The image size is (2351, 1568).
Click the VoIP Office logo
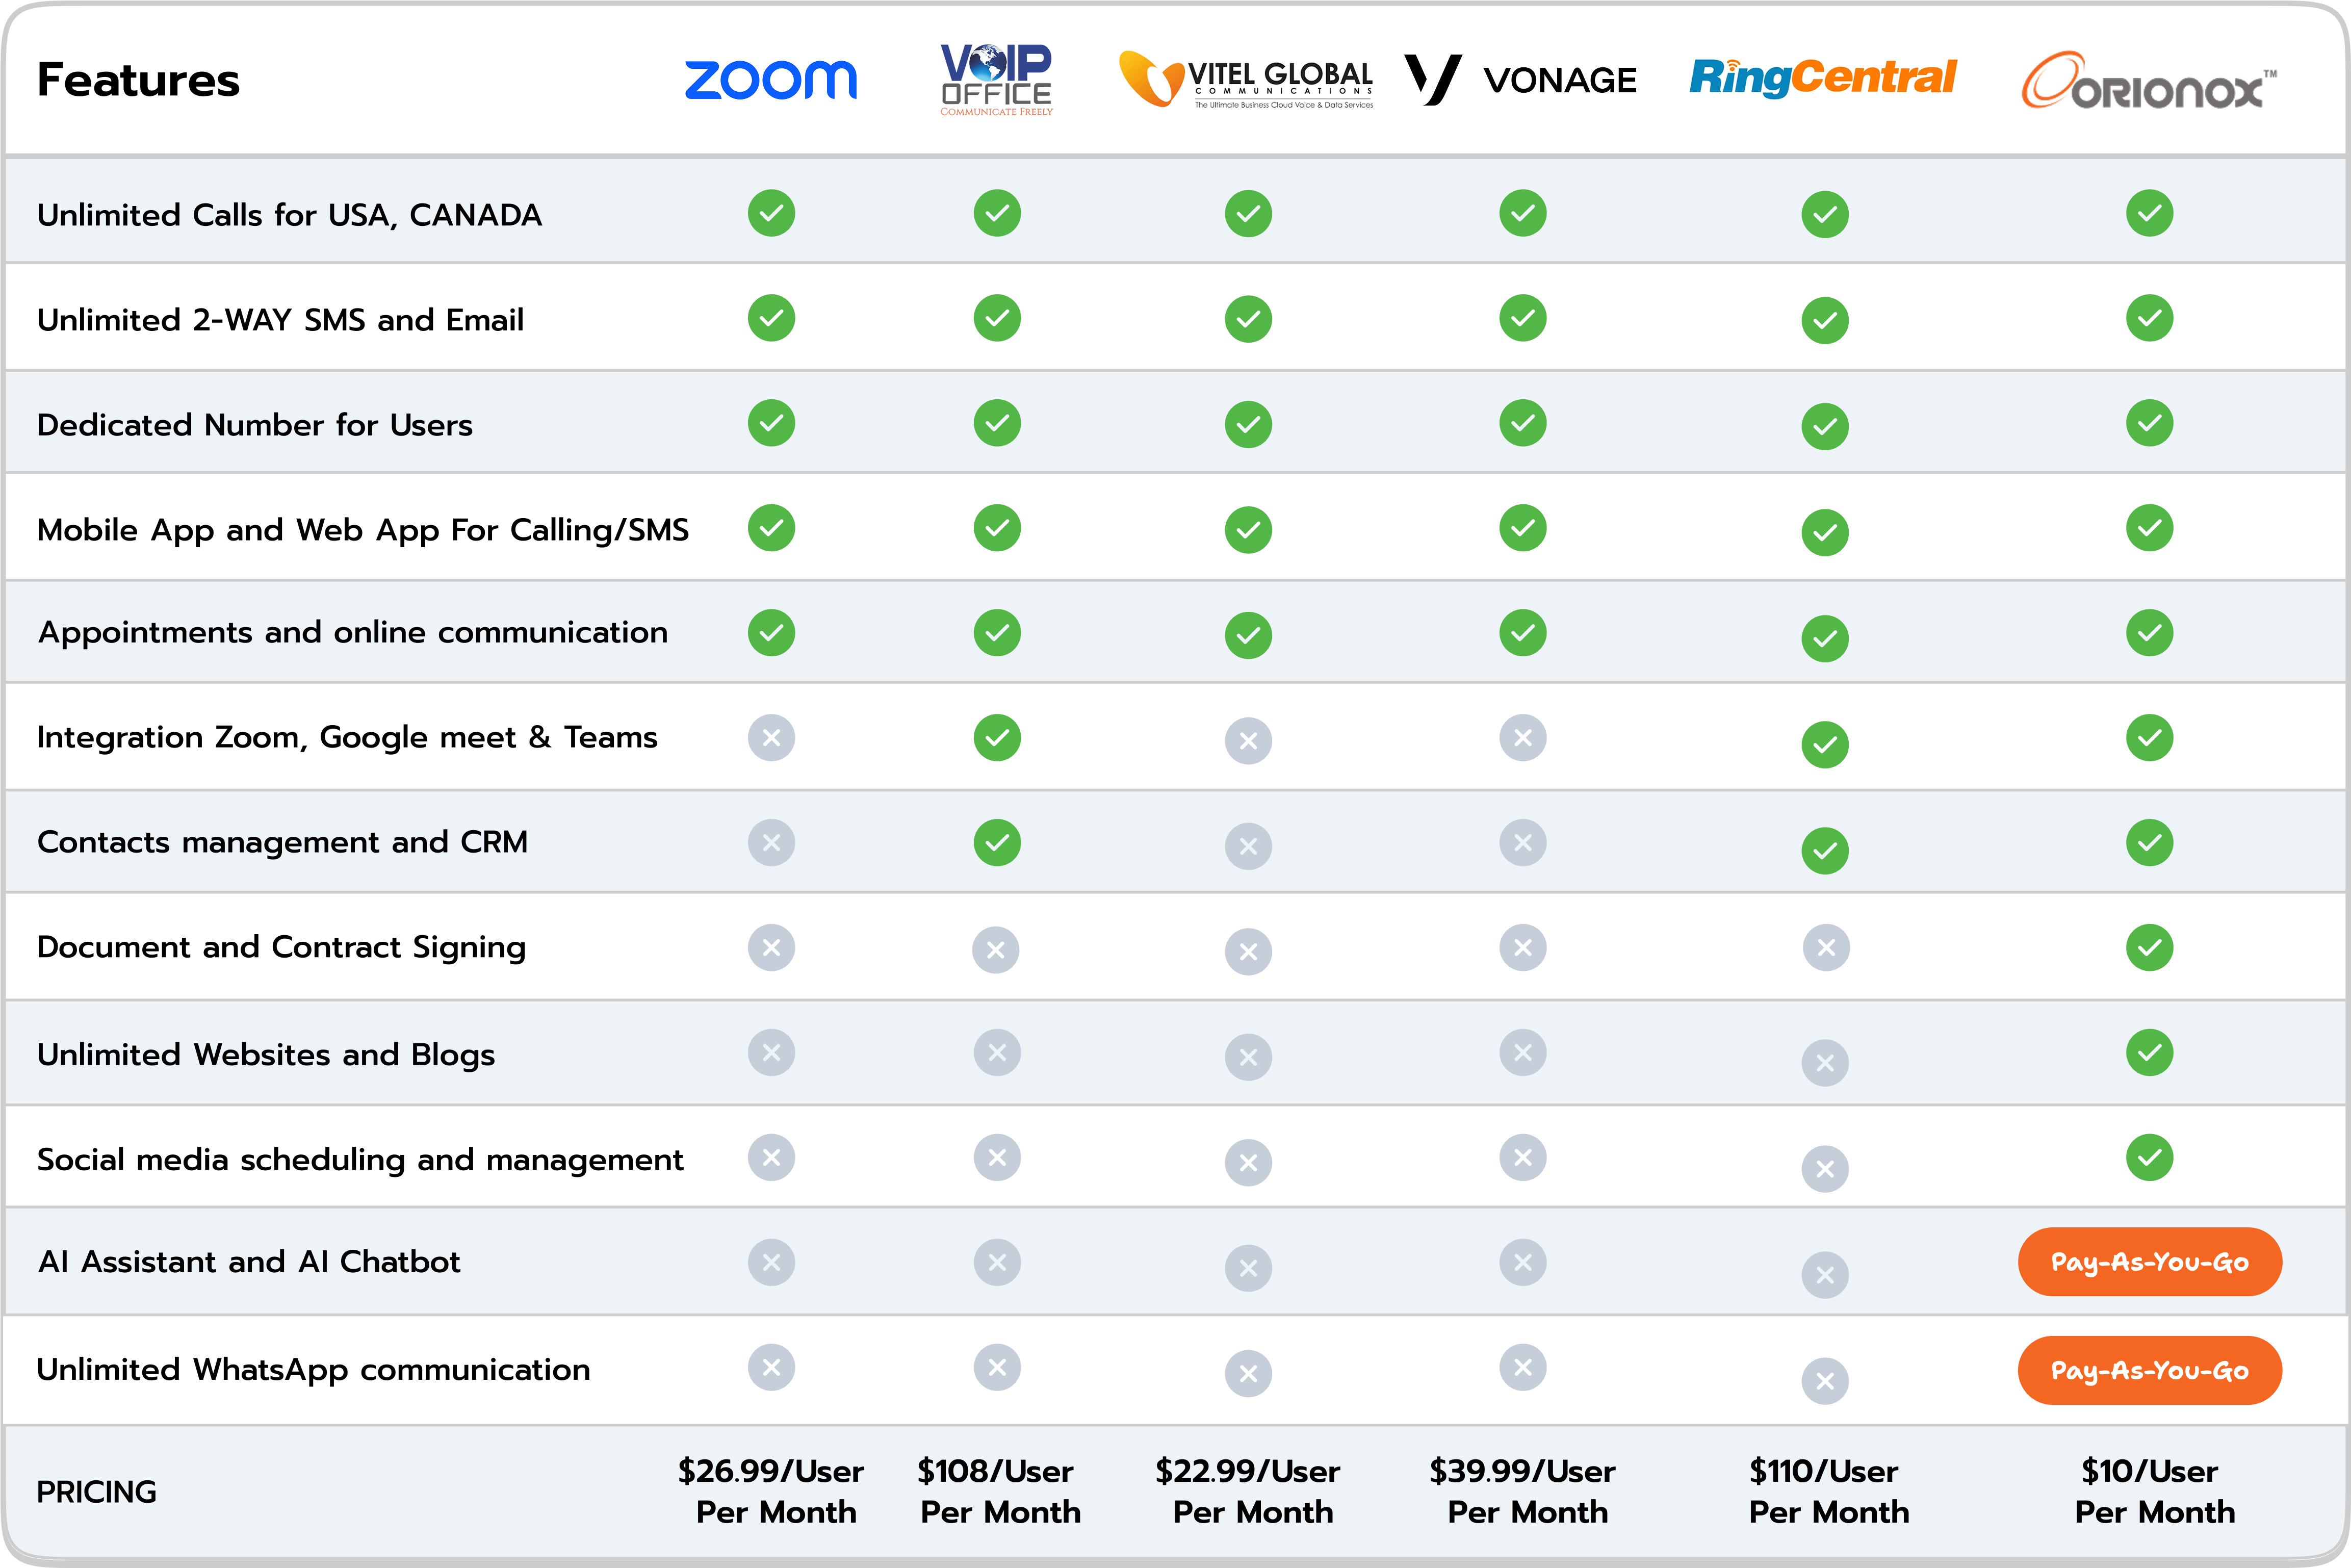(x=996, y=80)
